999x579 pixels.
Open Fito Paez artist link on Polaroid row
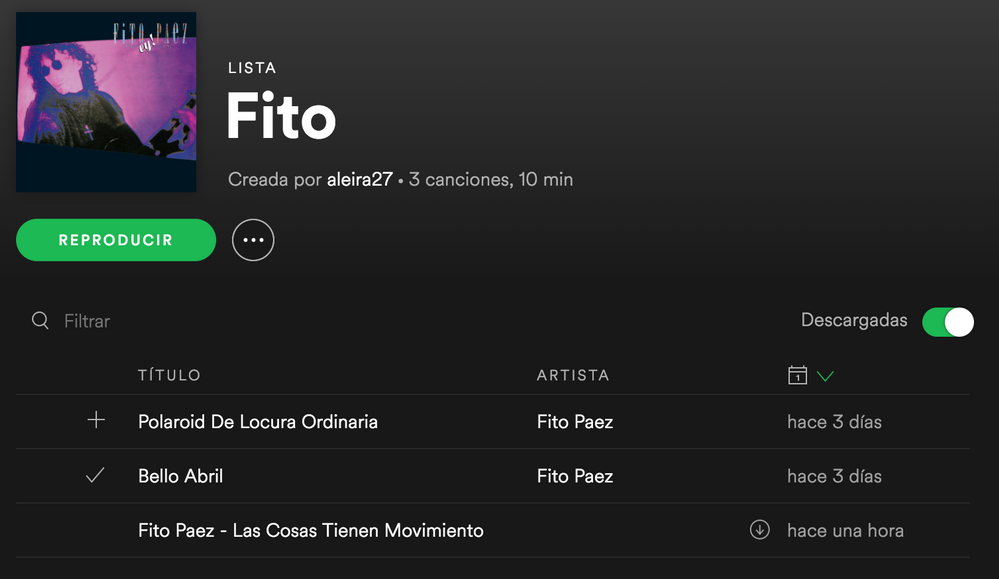[x=575, y=421]
